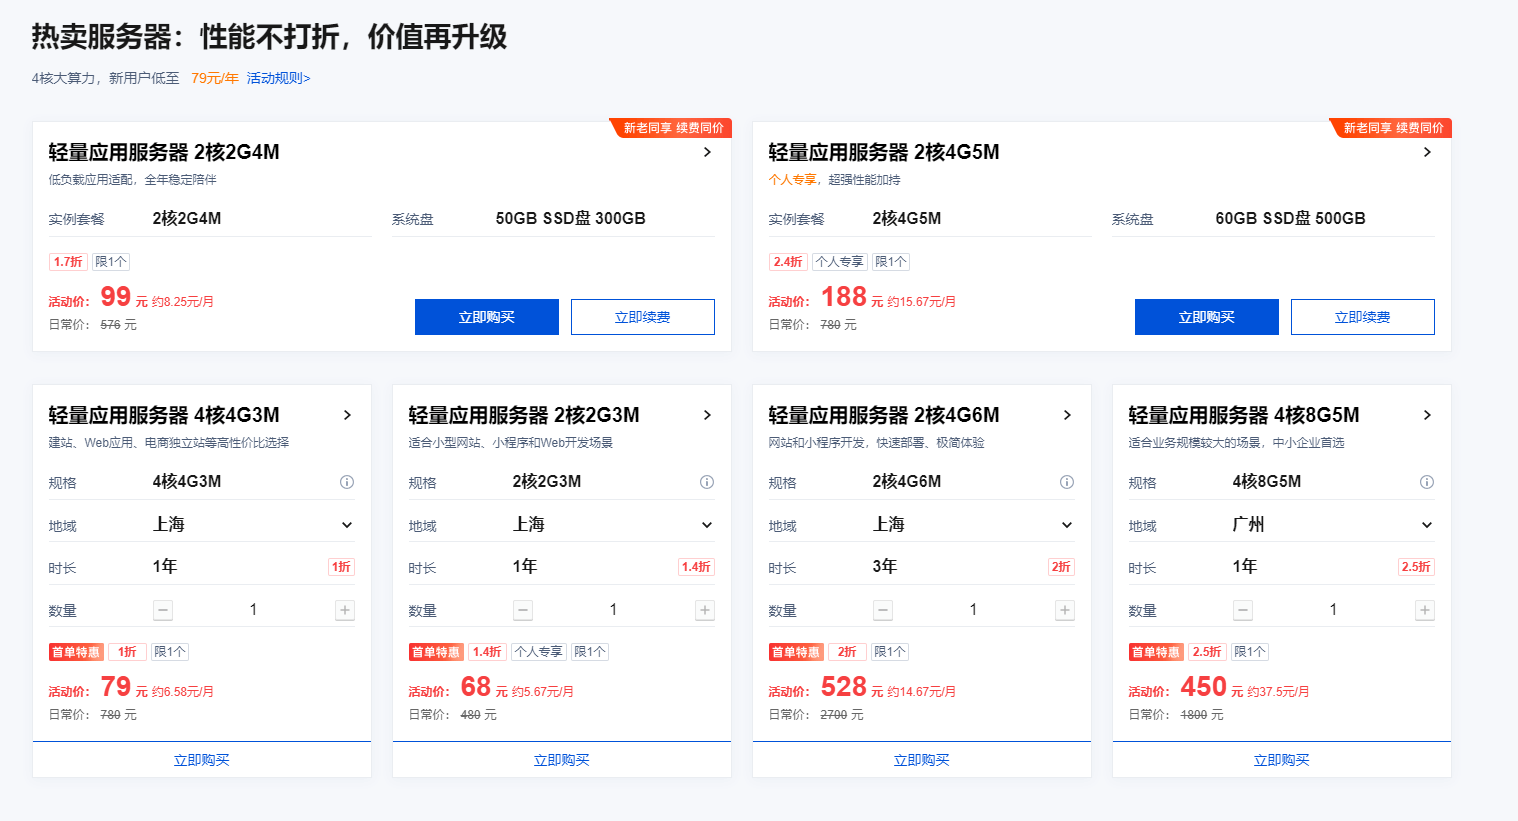Image resolution: width=1518 pixels, height=821 pixels.
Task: Open details arrow for 轻量应用服务器 2核2G4M
Action: (x=707, y=152)
